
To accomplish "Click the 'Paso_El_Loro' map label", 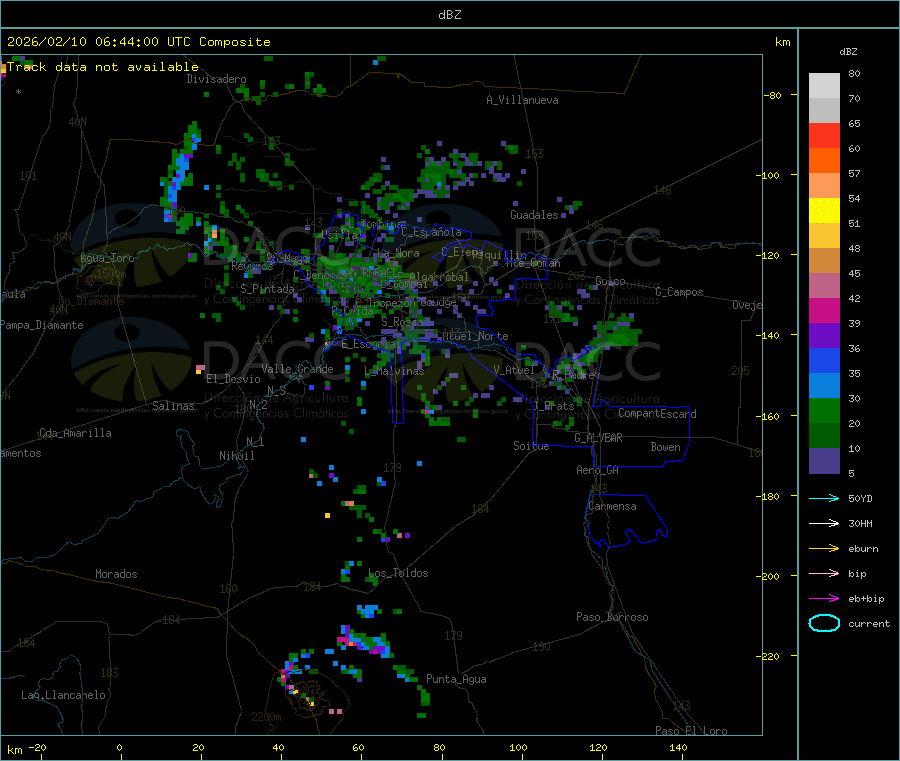I will tap(691, 731).
